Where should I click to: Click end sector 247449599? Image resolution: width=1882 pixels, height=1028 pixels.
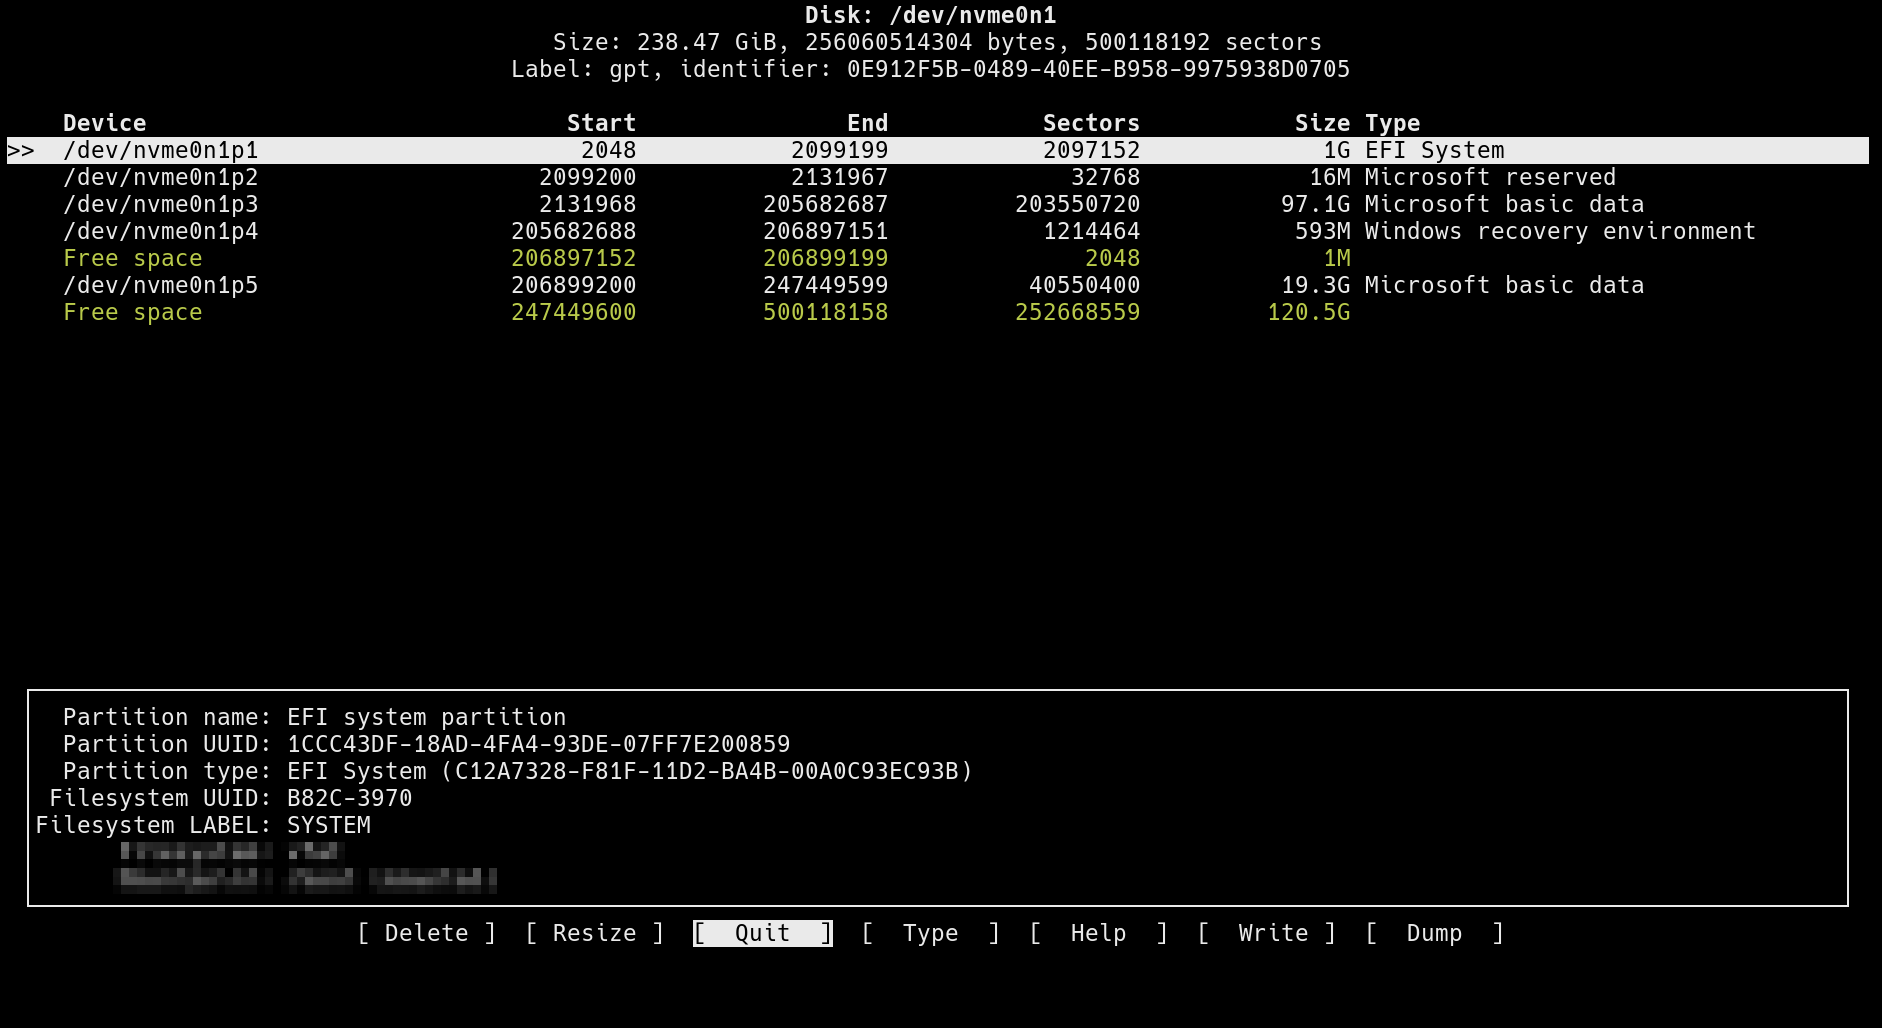(825, 285)
